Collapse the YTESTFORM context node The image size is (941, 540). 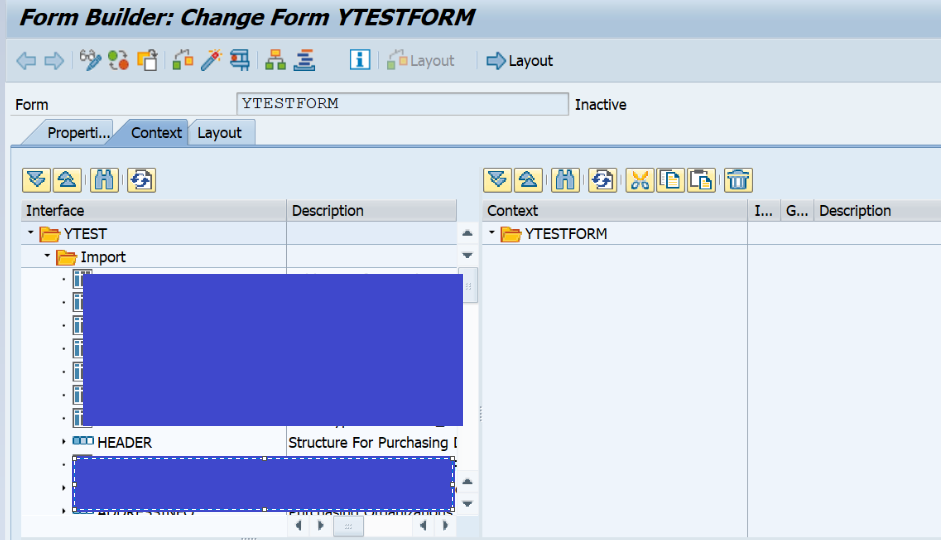[492, 235]
